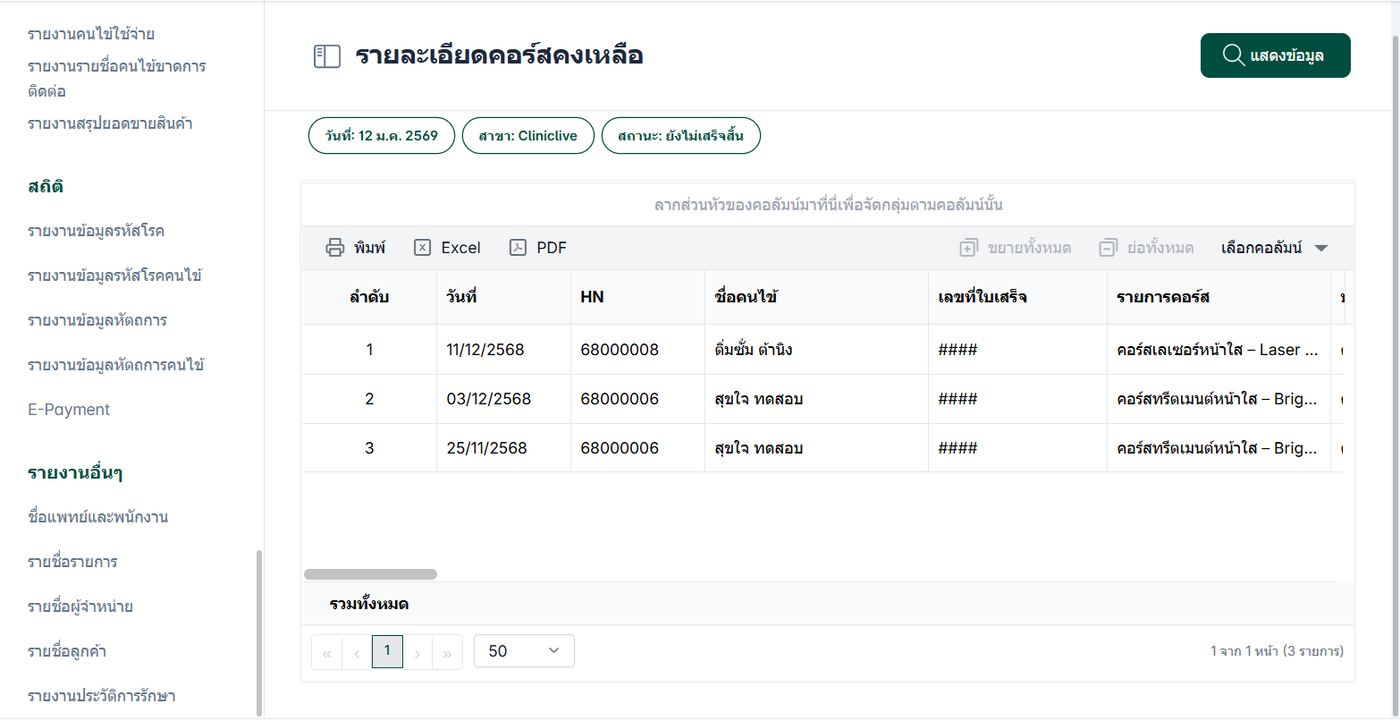1400x721 pixels.
Task: Click the date filter chip 12 ม.ค. 2569
Action: pos(381,136)
